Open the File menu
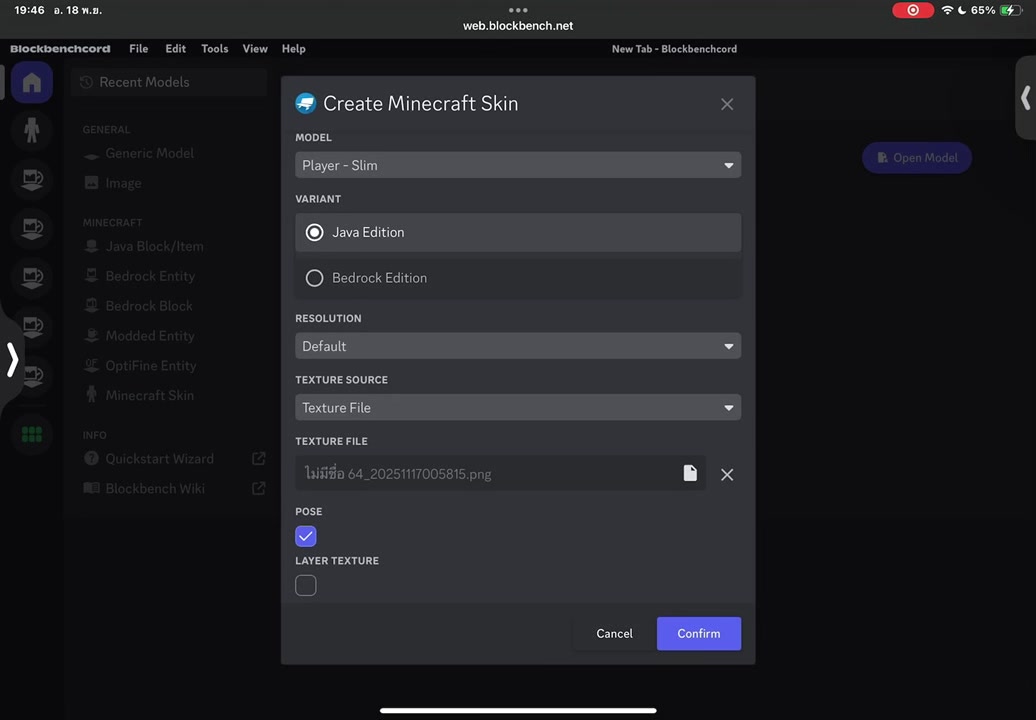1036x720 pixels. [x=139, y=49]
